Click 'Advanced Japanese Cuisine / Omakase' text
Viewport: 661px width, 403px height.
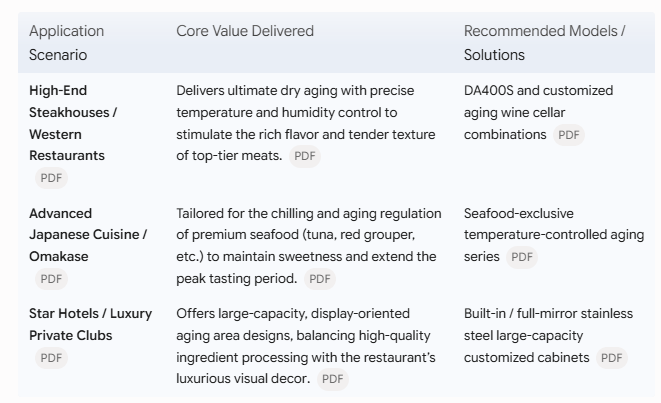(x=88, y=235)
